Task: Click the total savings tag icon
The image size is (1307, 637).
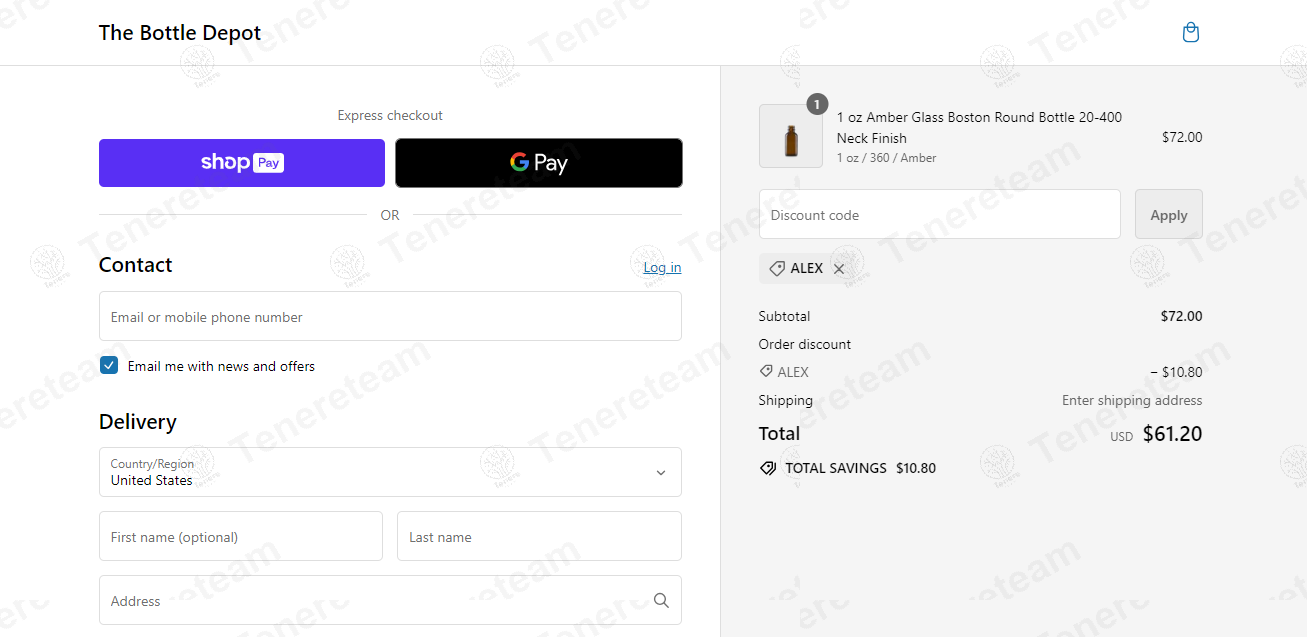Action: [768, 468]
